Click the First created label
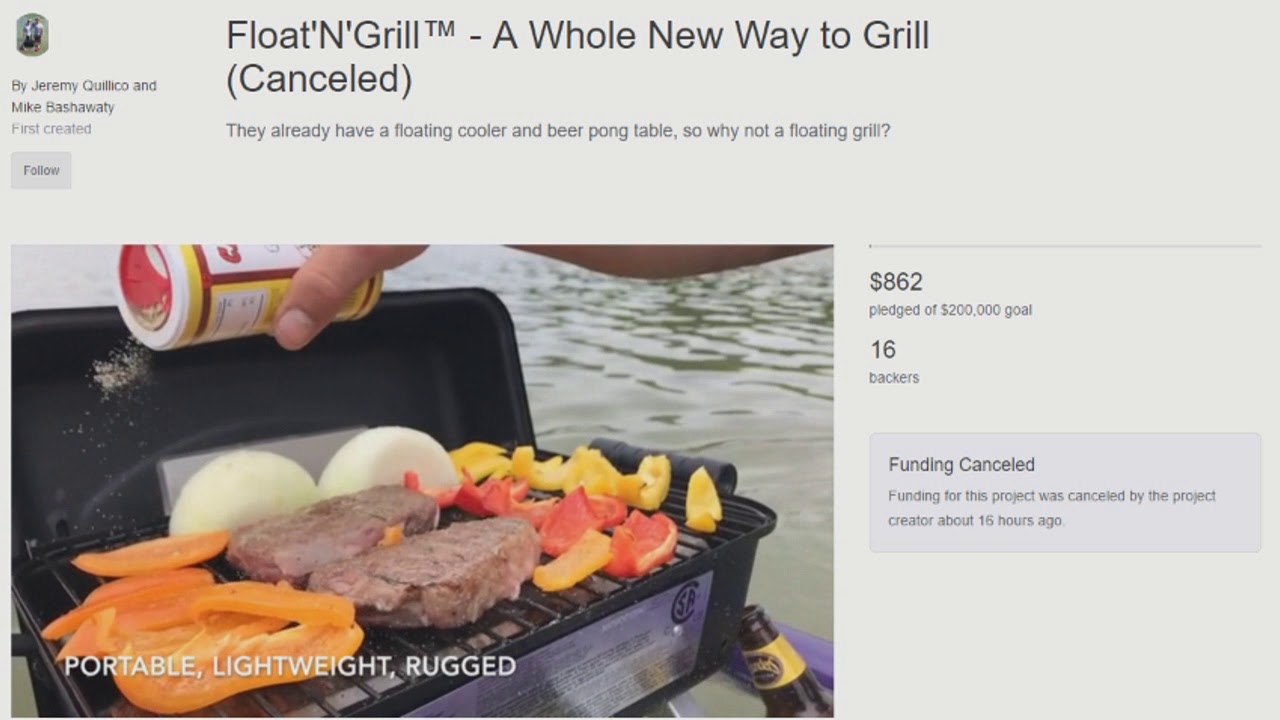The image size is (1280, 720). (51, 129)
